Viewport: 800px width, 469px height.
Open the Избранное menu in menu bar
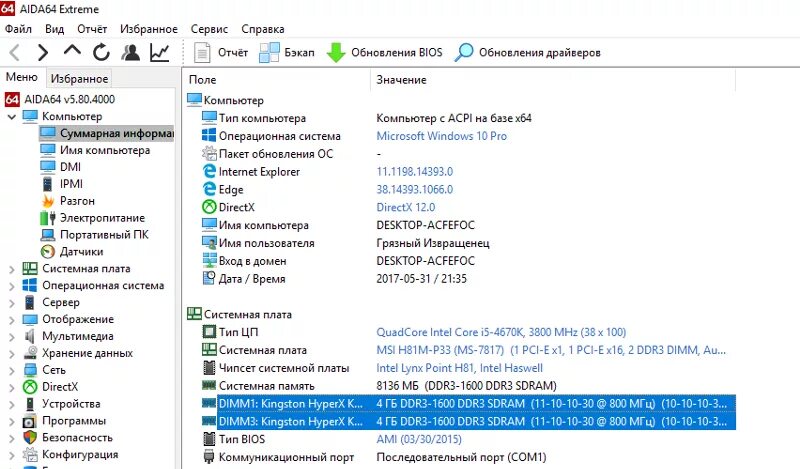click(x=148, y=29)
